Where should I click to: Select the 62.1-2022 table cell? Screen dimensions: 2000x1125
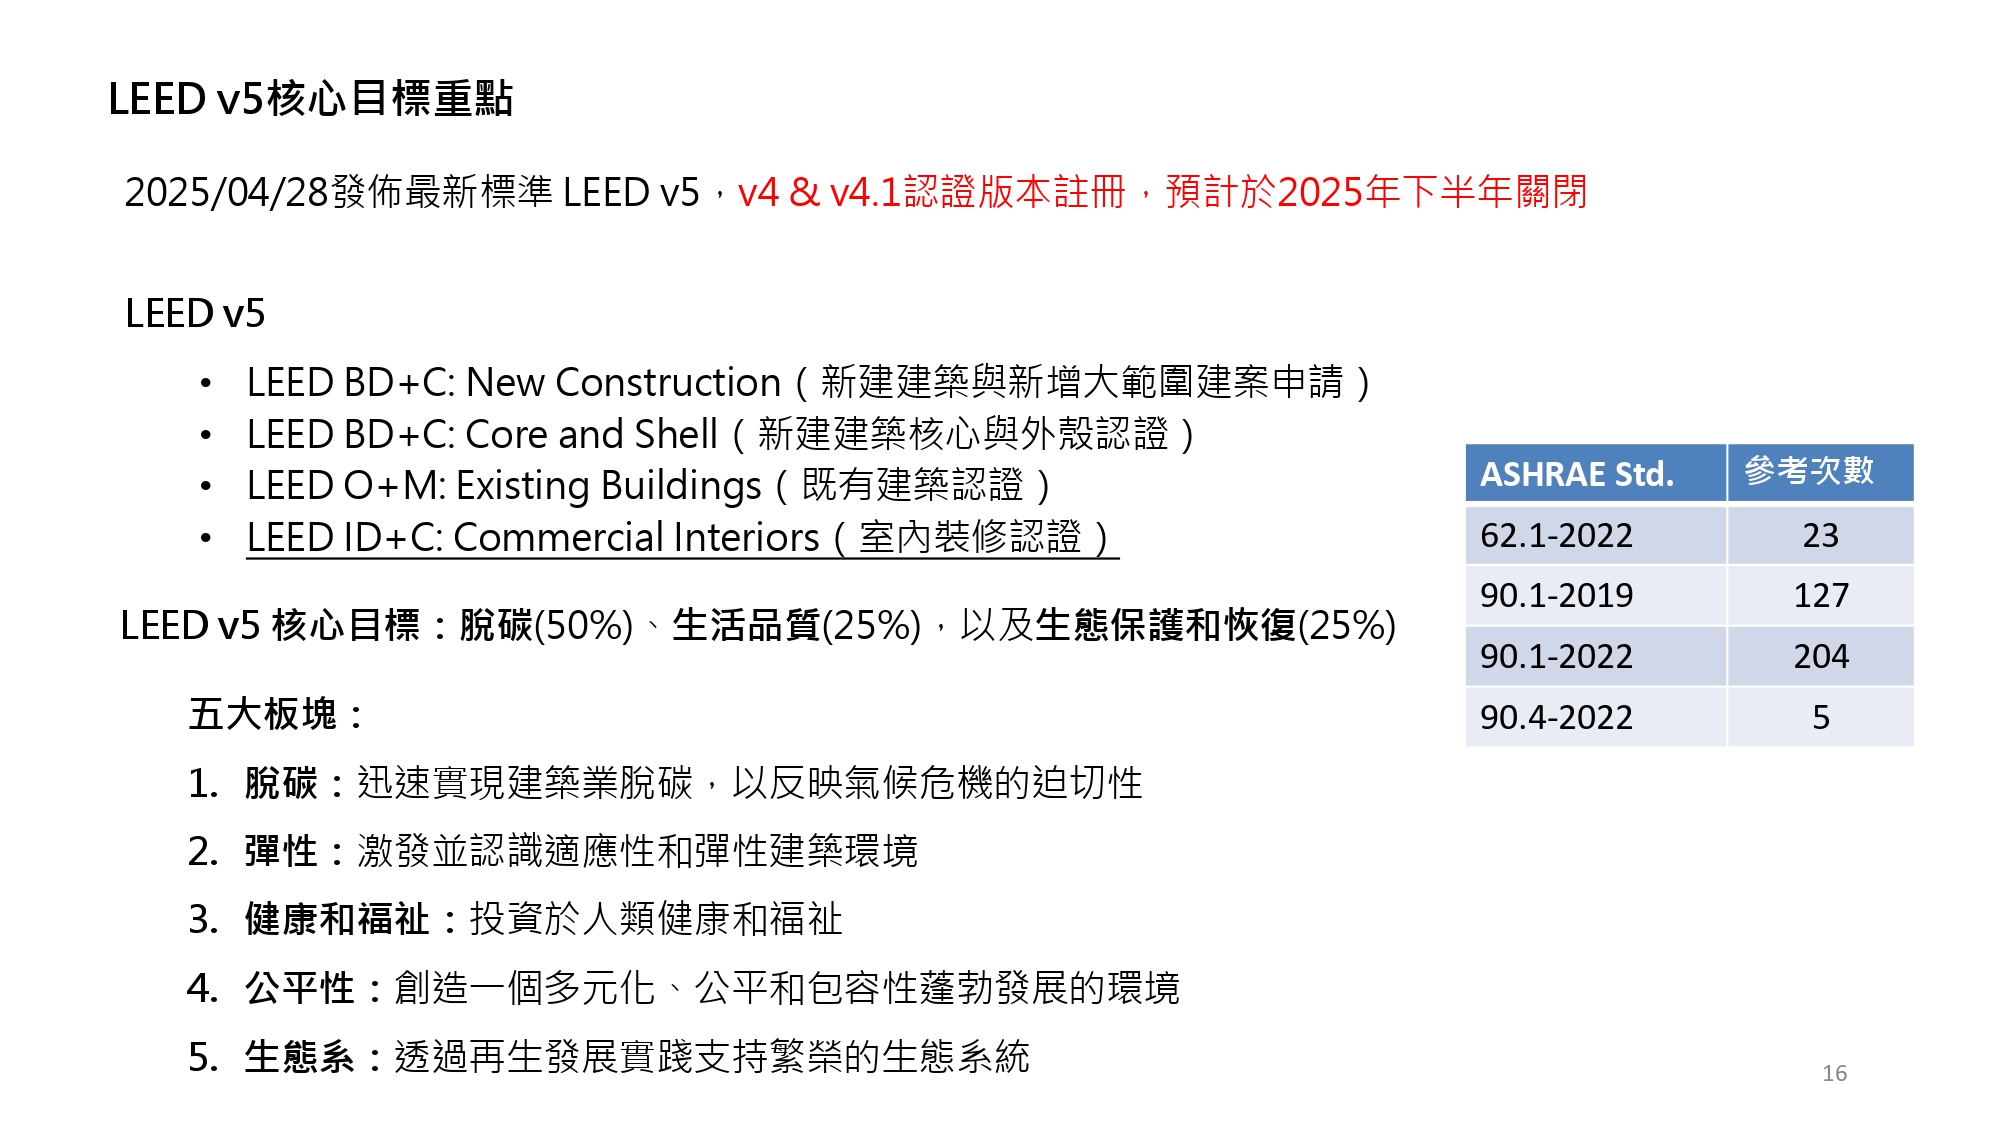(1595, 536)
